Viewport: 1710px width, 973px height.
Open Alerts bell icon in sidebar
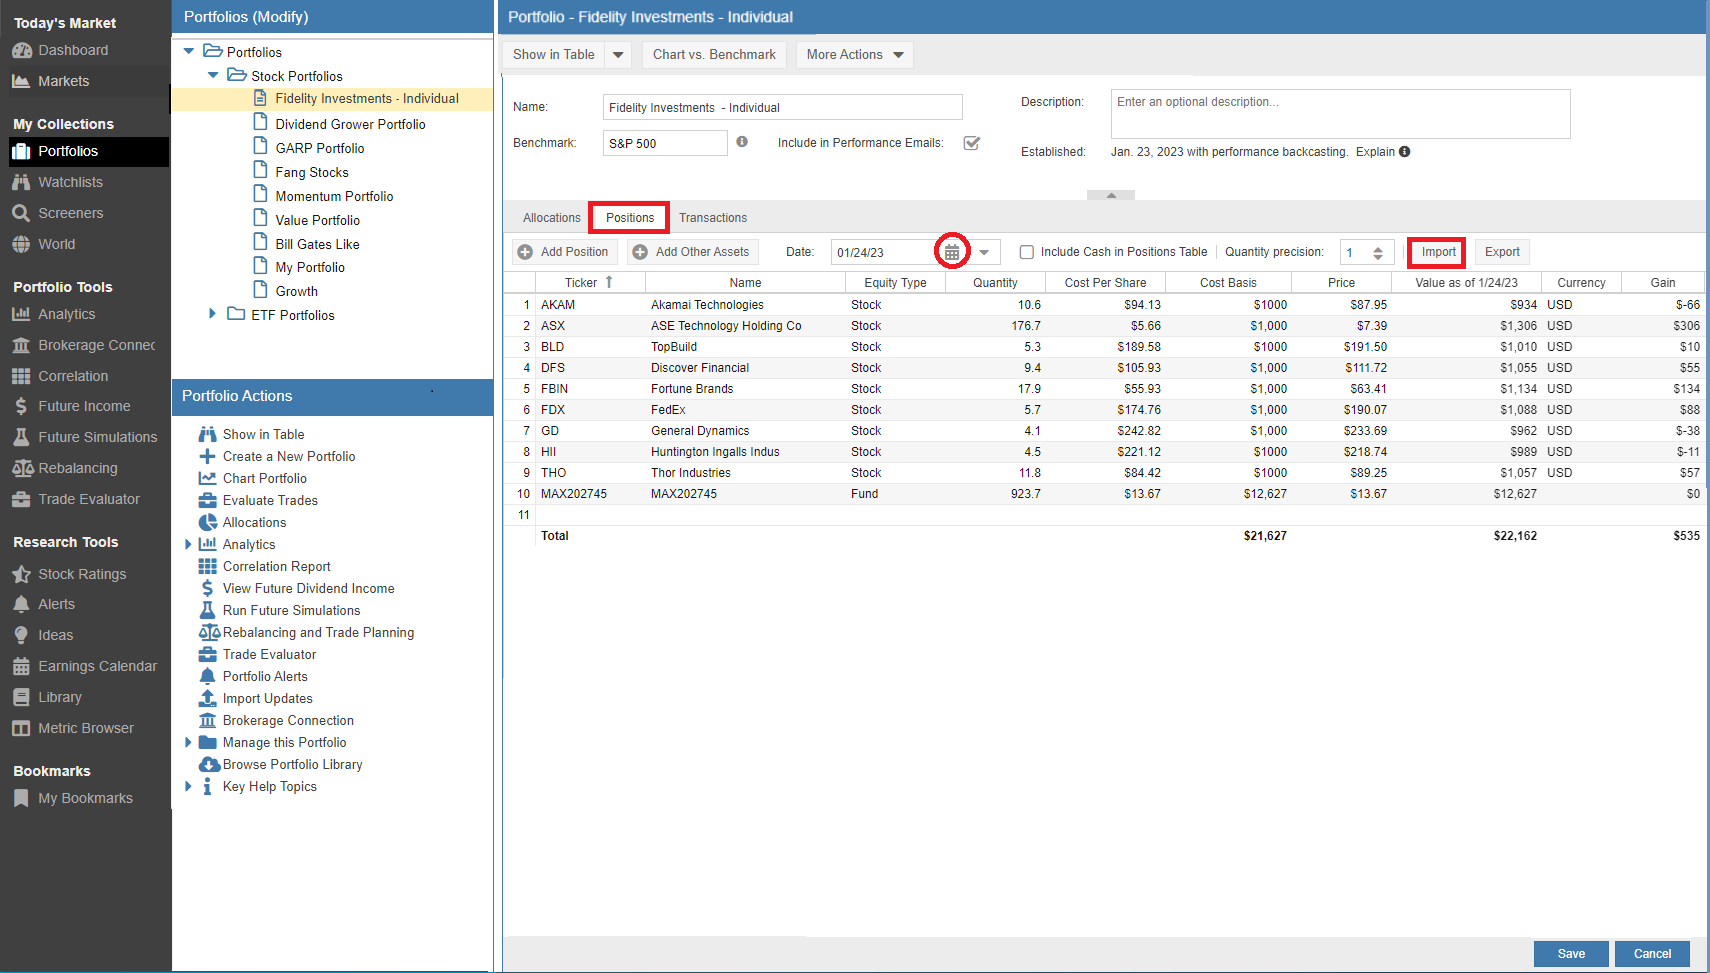pos(21,605)
